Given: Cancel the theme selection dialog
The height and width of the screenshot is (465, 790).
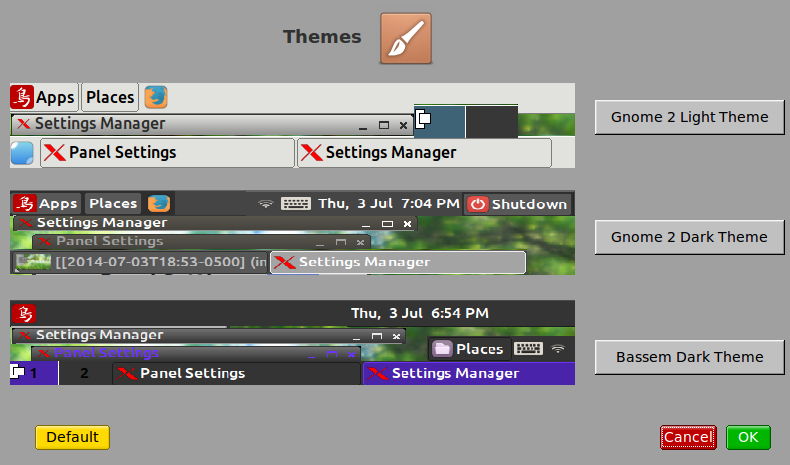Looking at the screenshot, I should pyautogui.click(x=688, y=437).
